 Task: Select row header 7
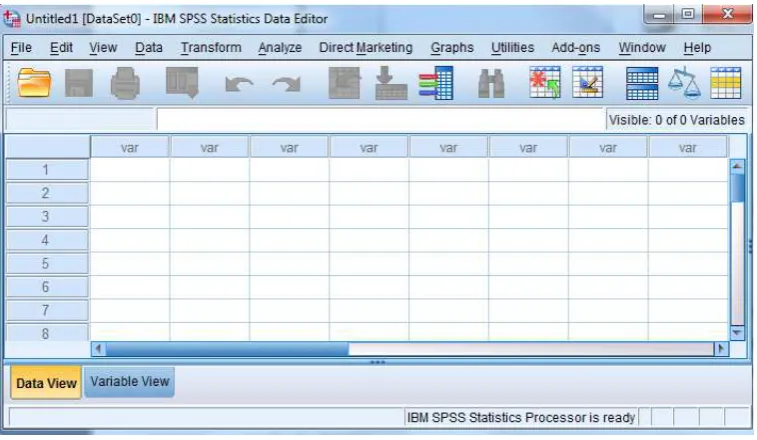point(47,310)
